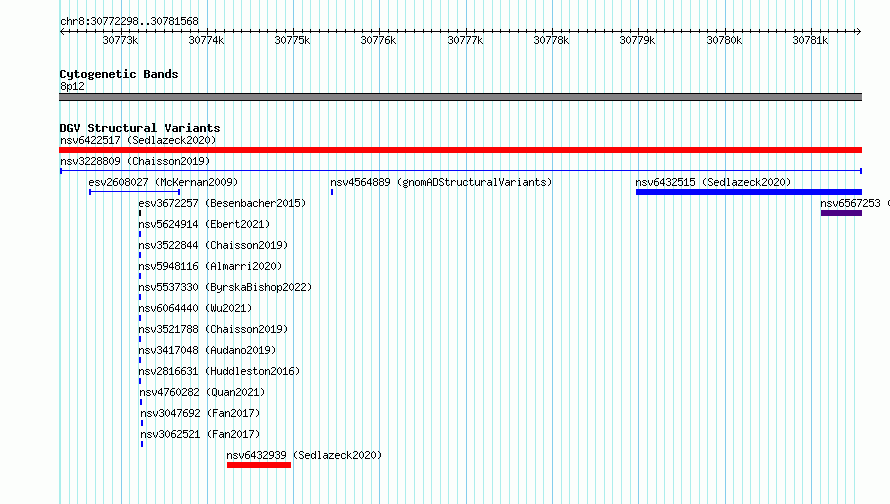Click the esv2608027 blue bracket line
The height and width of the screenshot is (504, 890).
[135, 192]
